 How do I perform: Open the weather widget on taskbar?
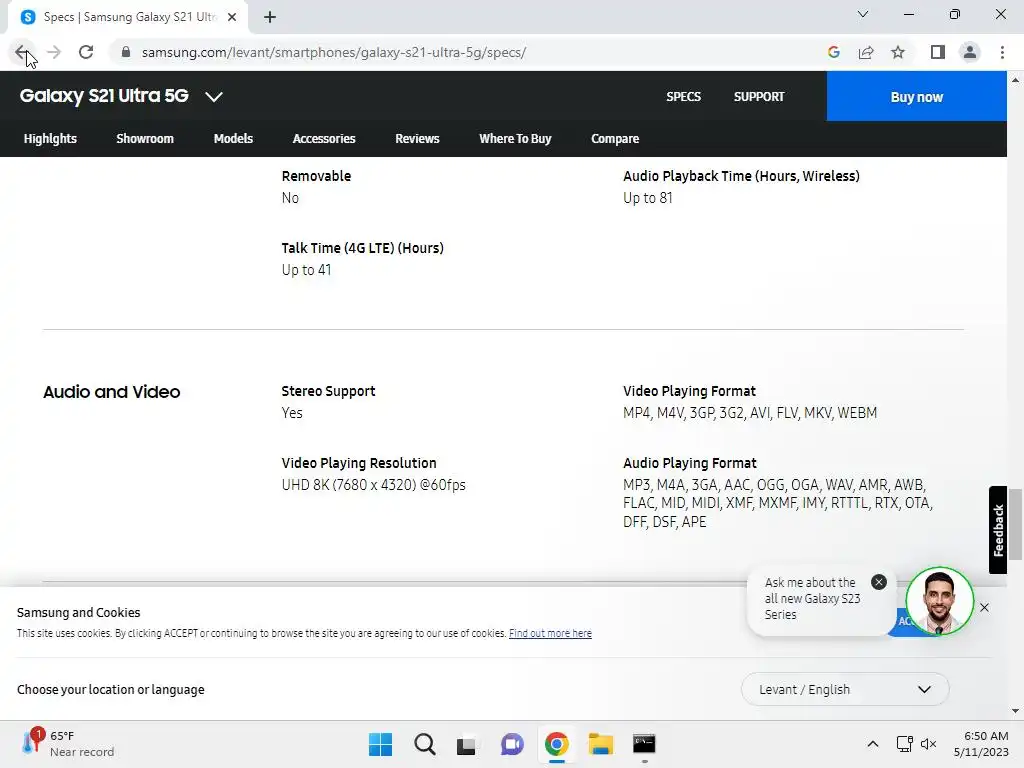coord(68,743)
